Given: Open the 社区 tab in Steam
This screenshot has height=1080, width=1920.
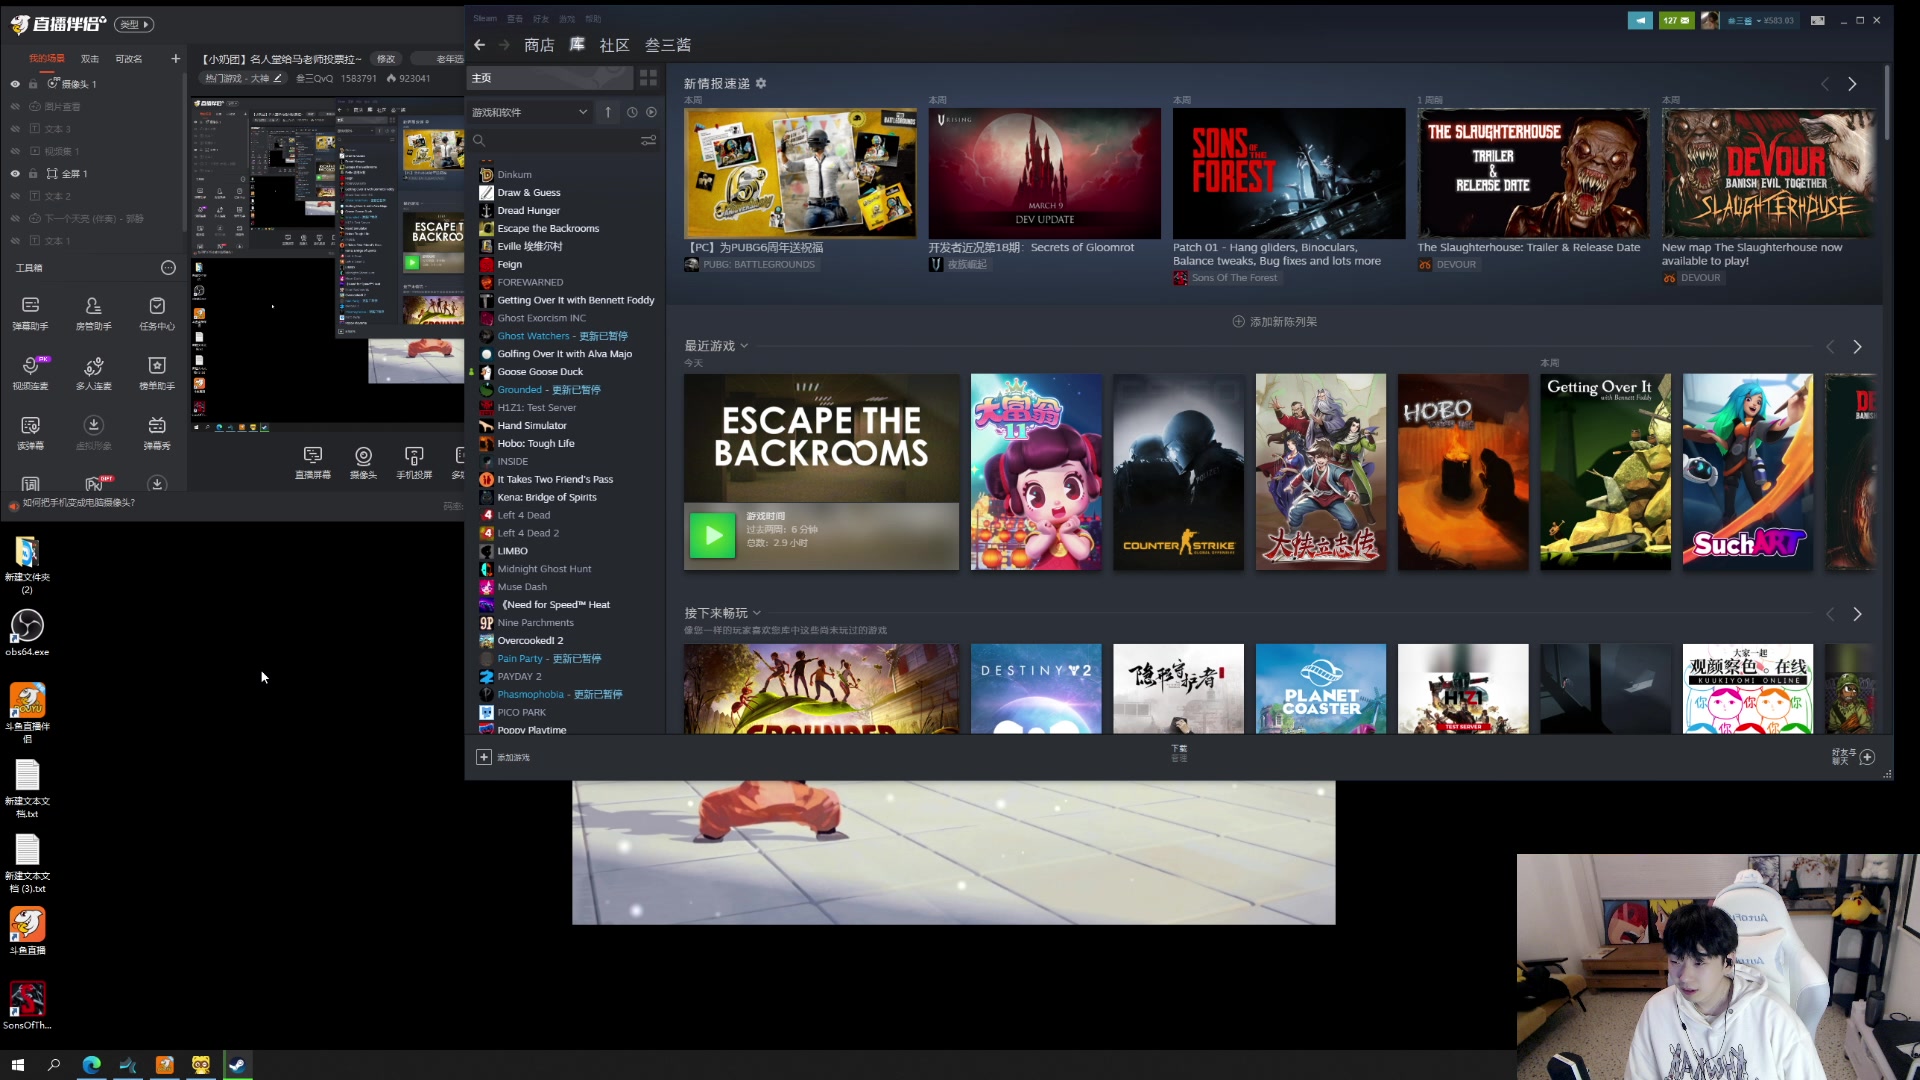Looking at the screenshot, I should pyautogui.click(x=614, y=45).
